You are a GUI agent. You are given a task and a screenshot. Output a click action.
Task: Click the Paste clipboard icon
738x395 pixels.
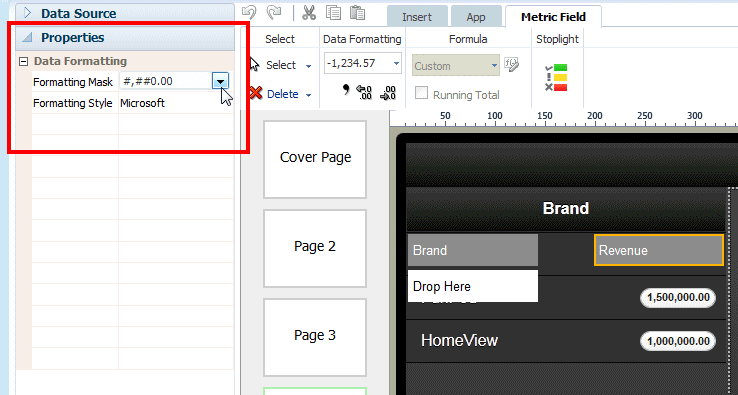pyautogui.click(x=358, y=13)
